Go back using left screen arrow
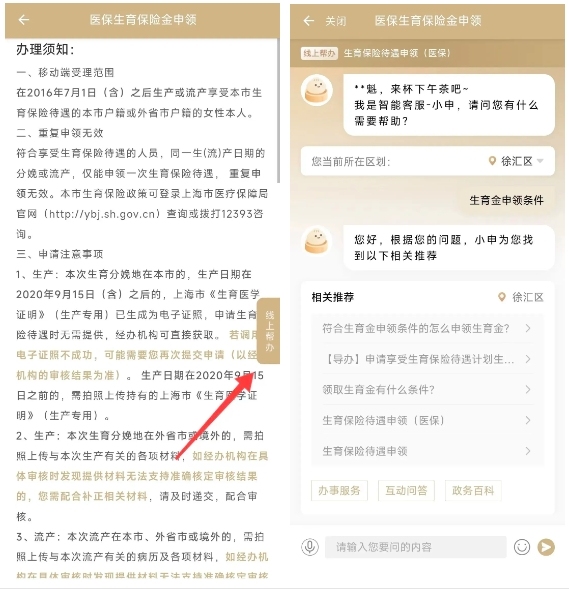Image resolution: width=569 pixels, height=589 pixels. (x=24, y=20)
